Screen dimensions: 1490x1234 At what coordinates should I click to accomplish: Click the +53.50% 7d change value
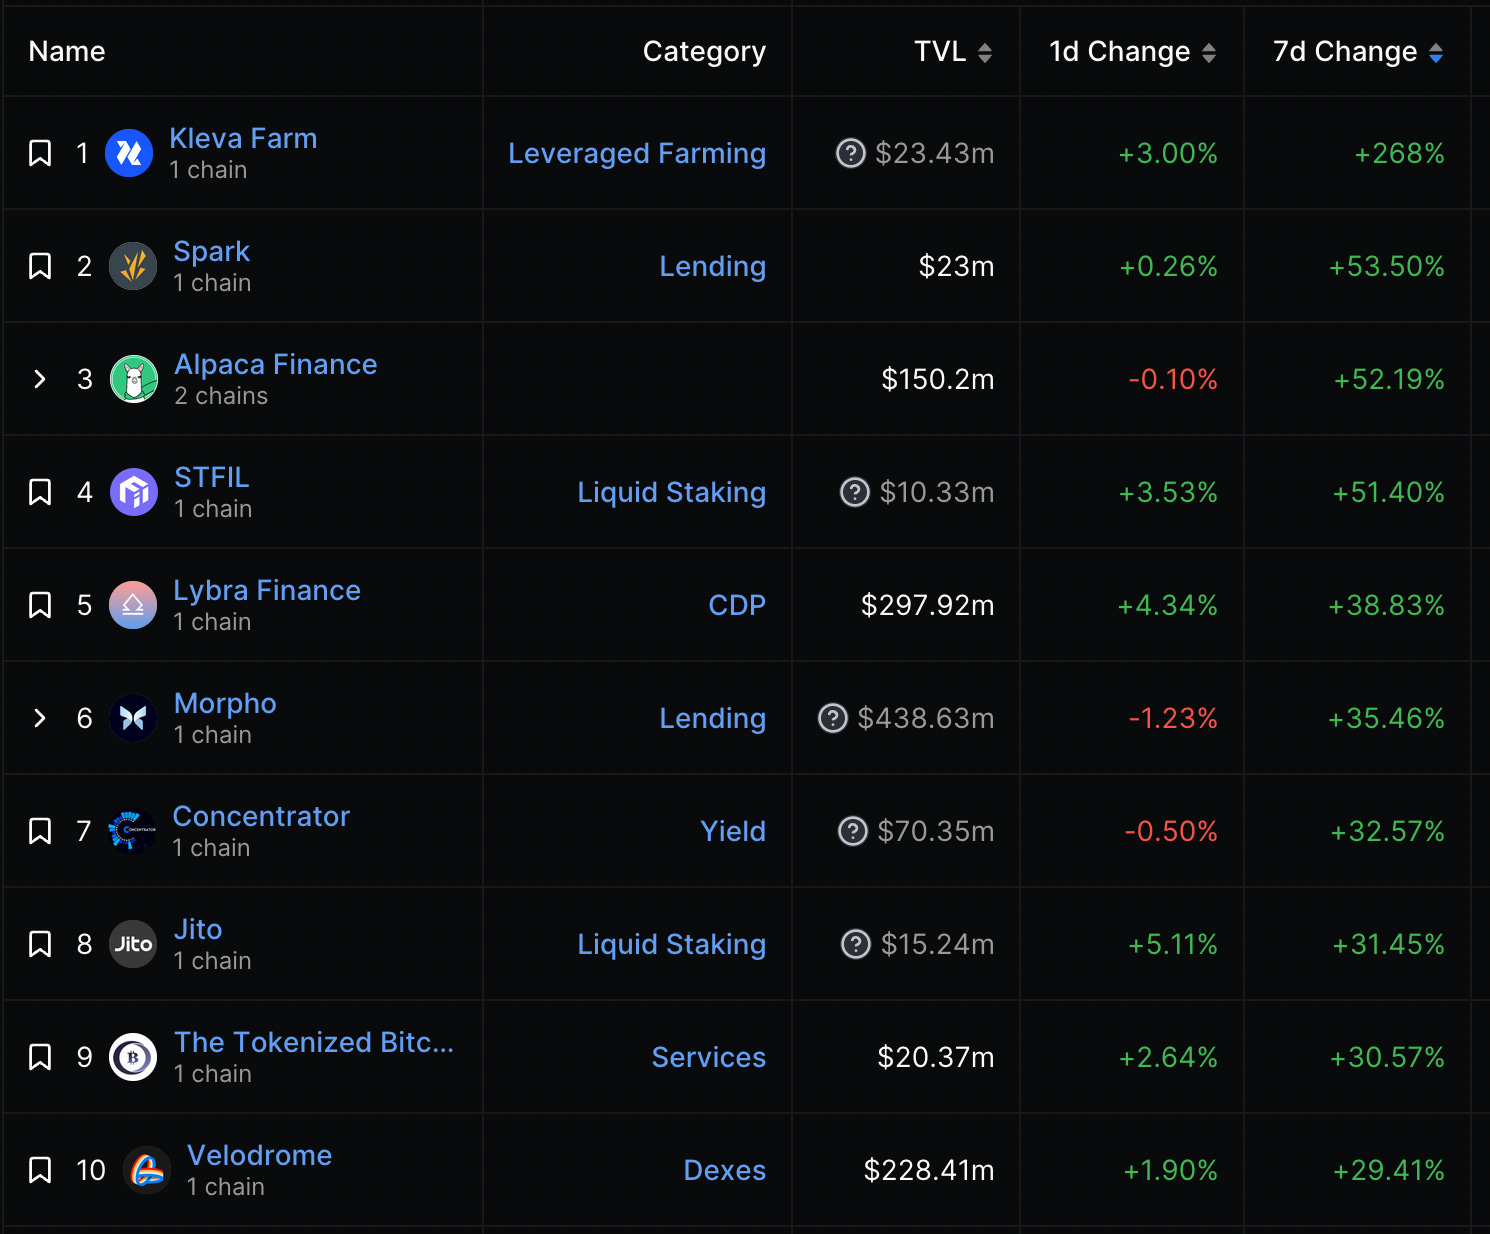pyautogui.click(x=1386, y=266)
